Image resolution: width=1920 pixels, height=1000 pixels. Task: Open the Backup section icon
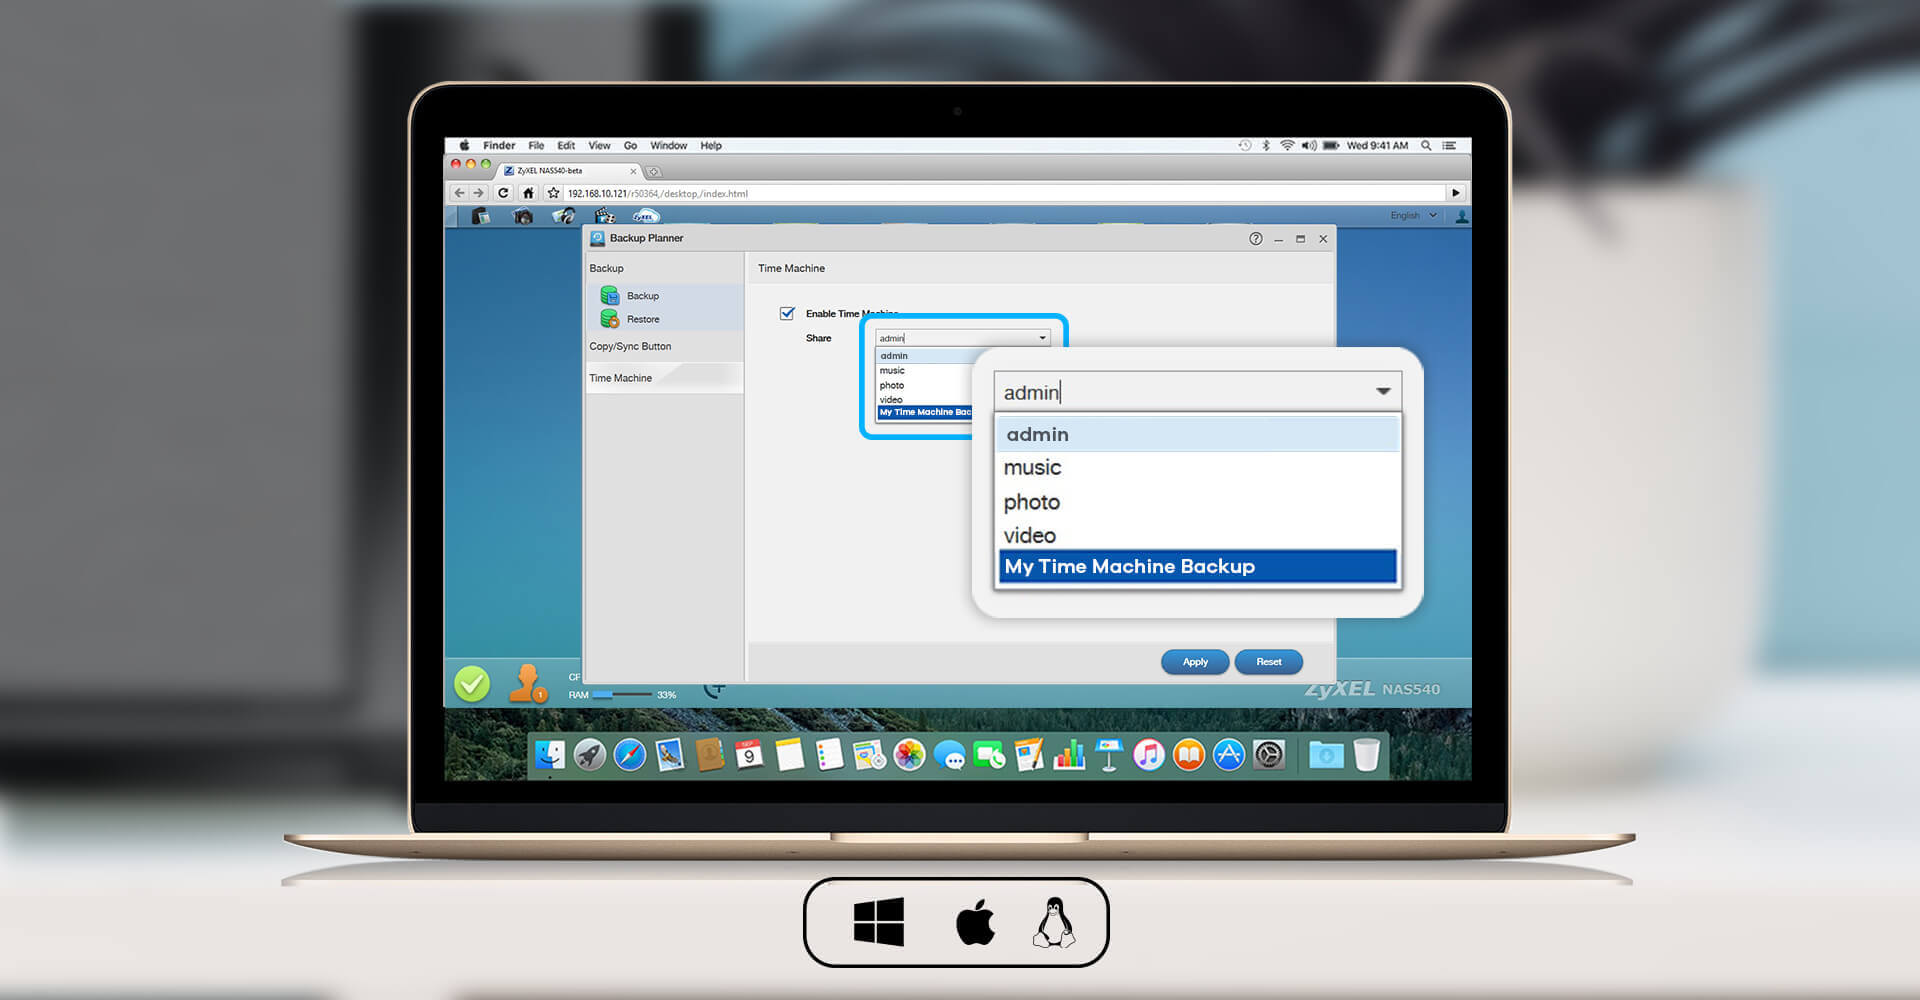coord(610,296)
